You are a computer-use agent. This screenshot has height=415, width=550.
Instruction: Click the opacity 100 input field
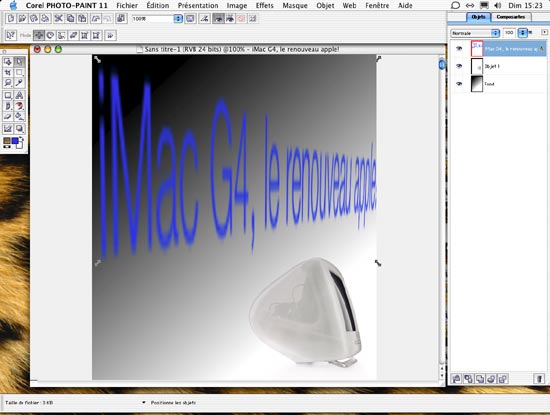(509, 33)
